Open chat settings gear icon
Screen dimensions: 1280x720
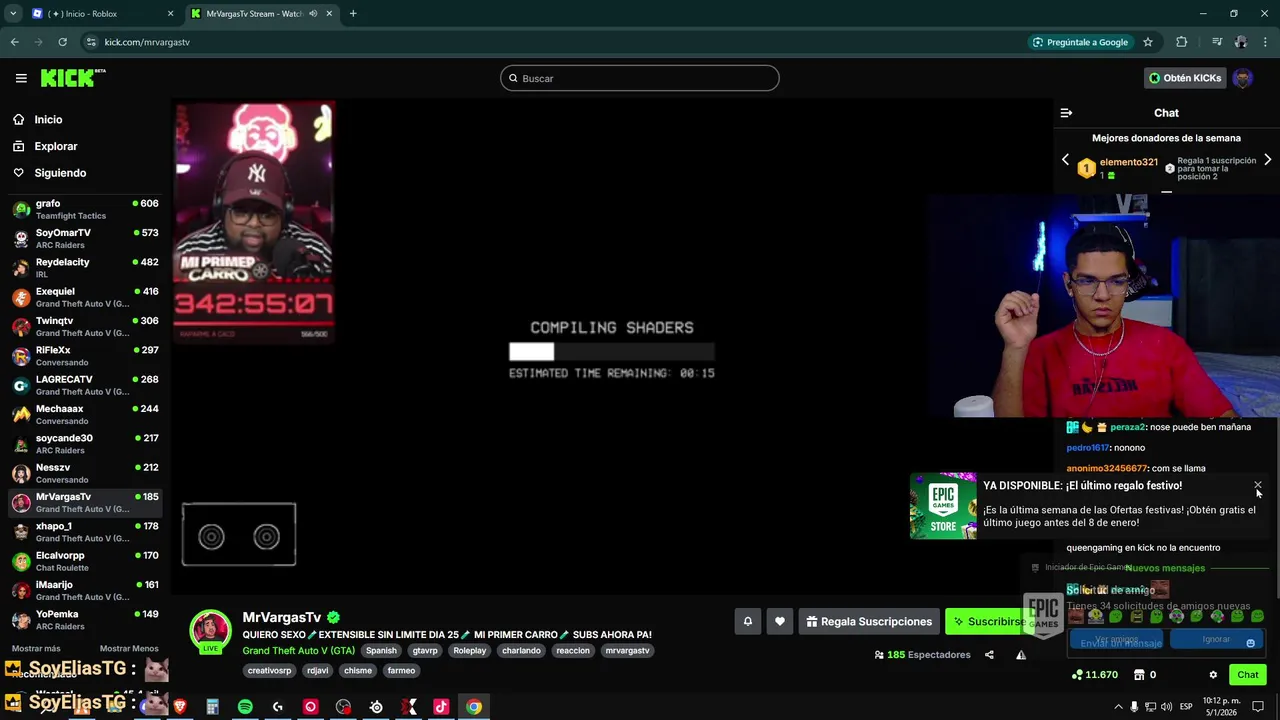1213,675
